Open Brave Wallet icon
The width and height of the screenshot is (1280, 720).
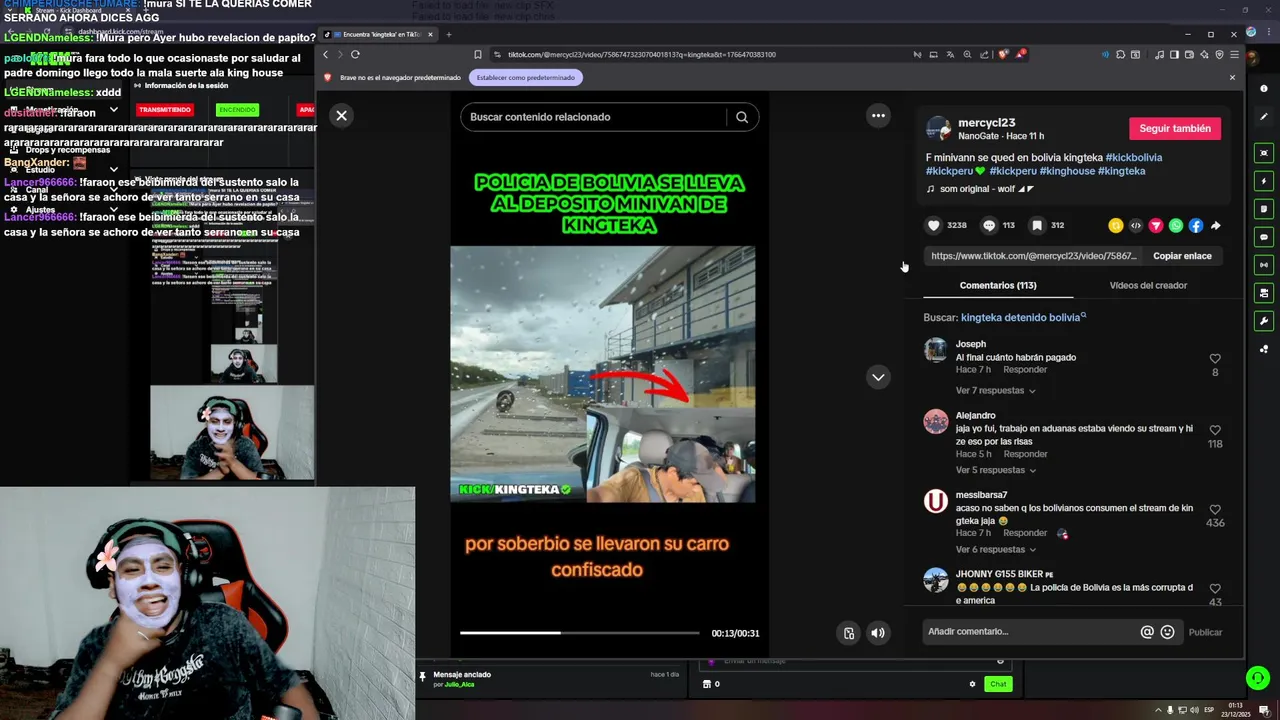1189,54
